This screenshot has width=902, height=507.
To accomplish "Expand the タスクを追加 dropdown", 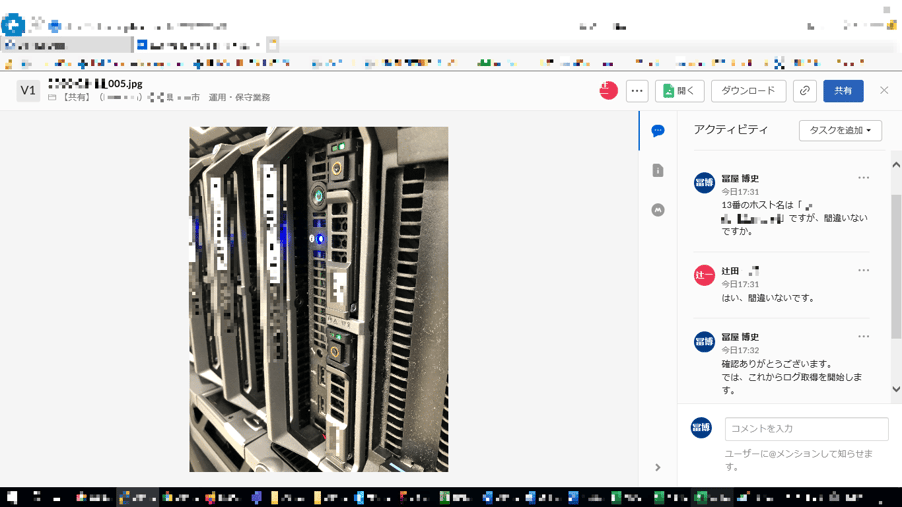I will [840, 130].
